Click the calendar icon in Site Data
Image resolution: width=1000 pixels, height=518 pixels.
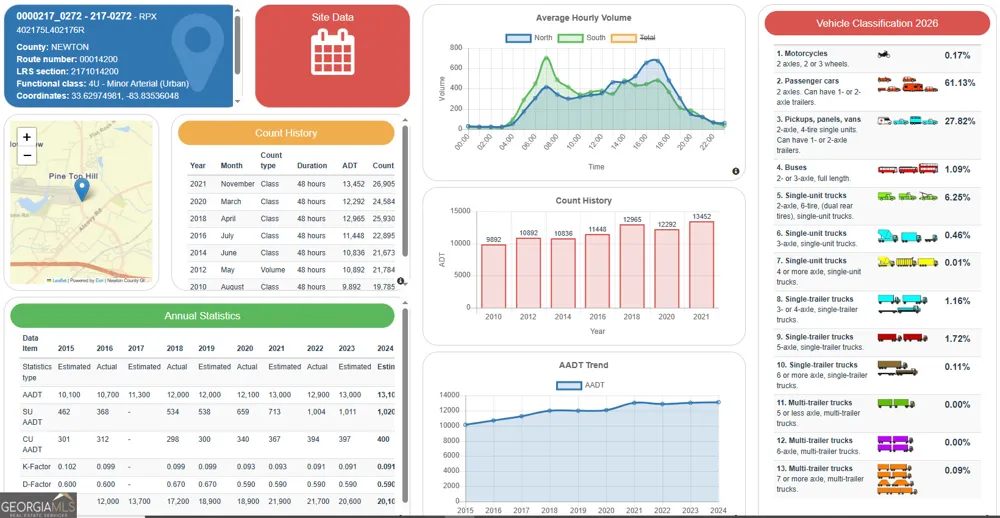332,52
